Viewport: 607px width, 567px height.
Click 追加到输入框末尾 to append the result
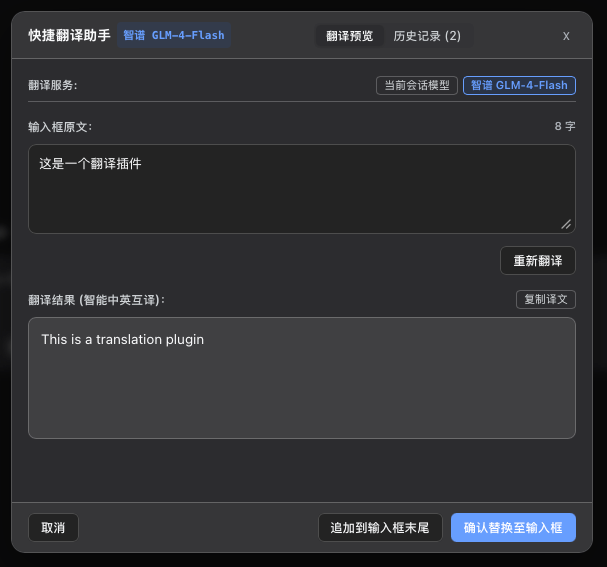[x=380, y=528]
